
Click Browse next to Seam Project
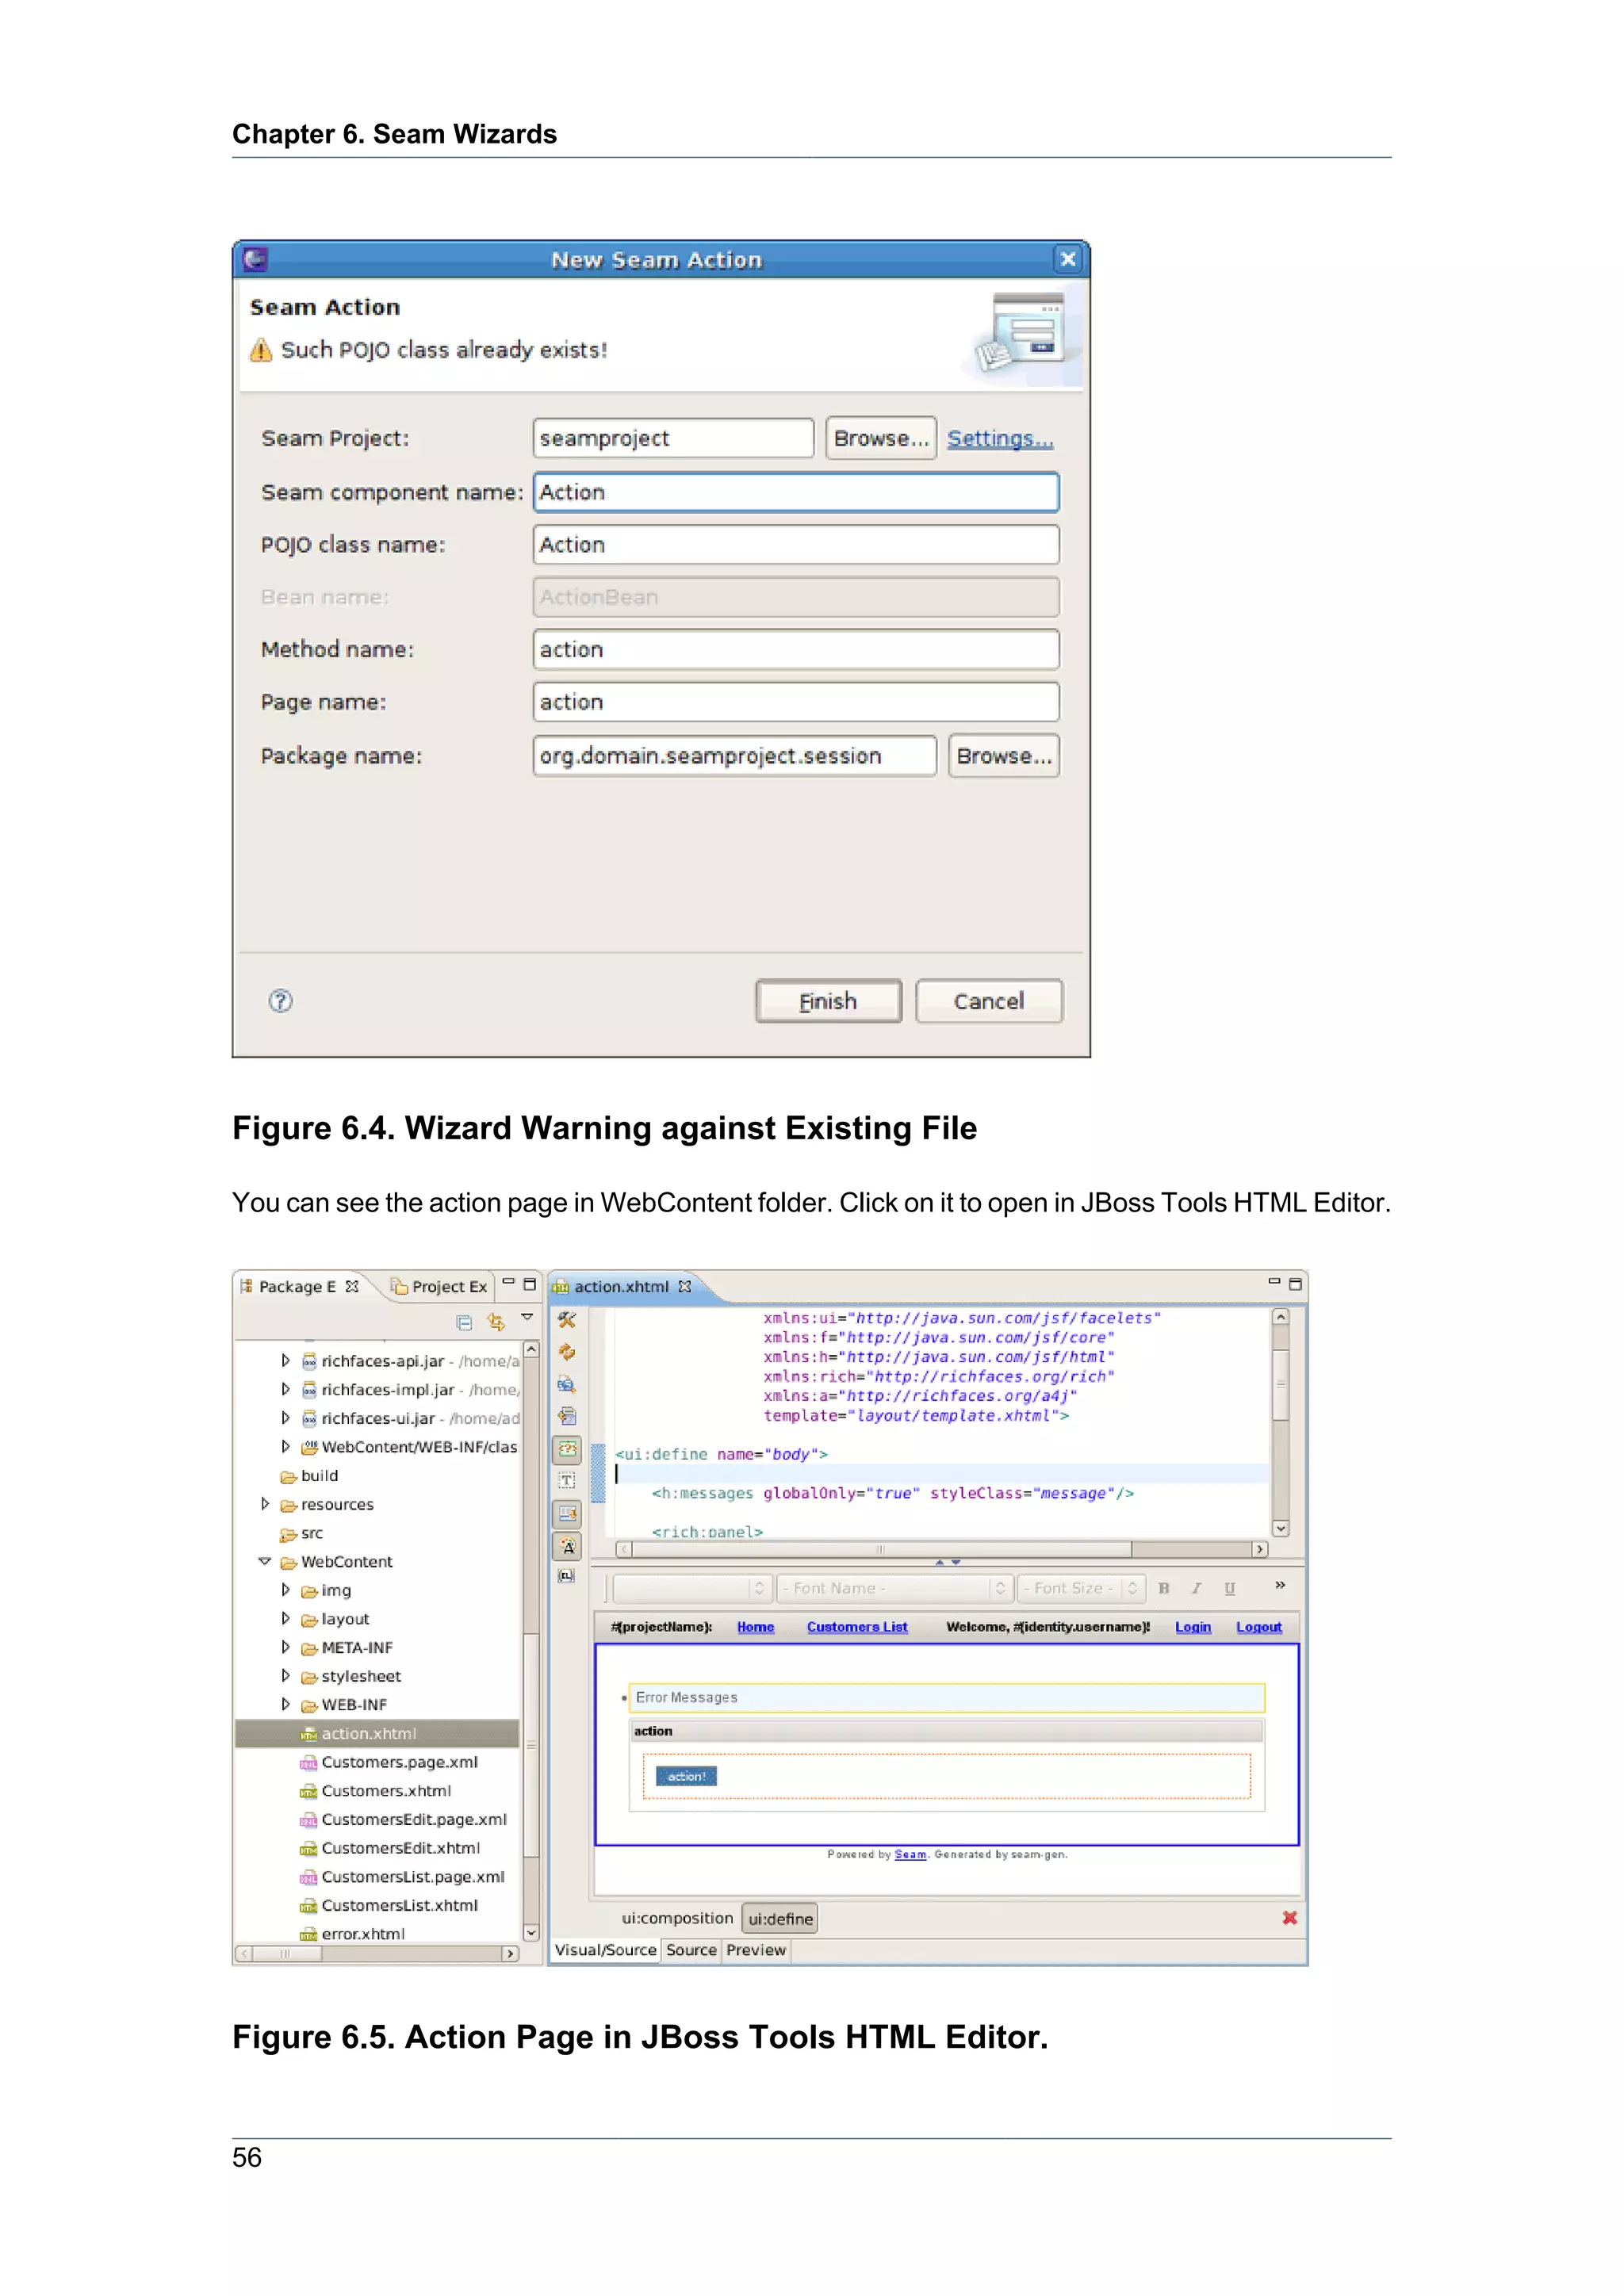[881, 438]
